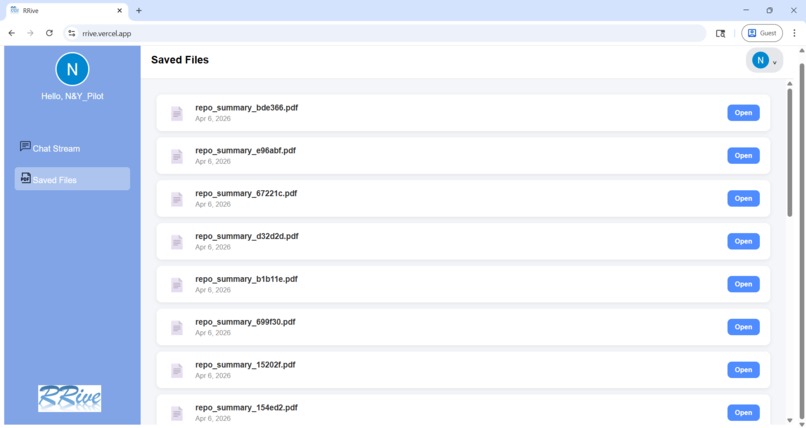The width and height of the screenshot is (806, 428).
Task: Open the browser three-dot menu
Action: point(794,33)
